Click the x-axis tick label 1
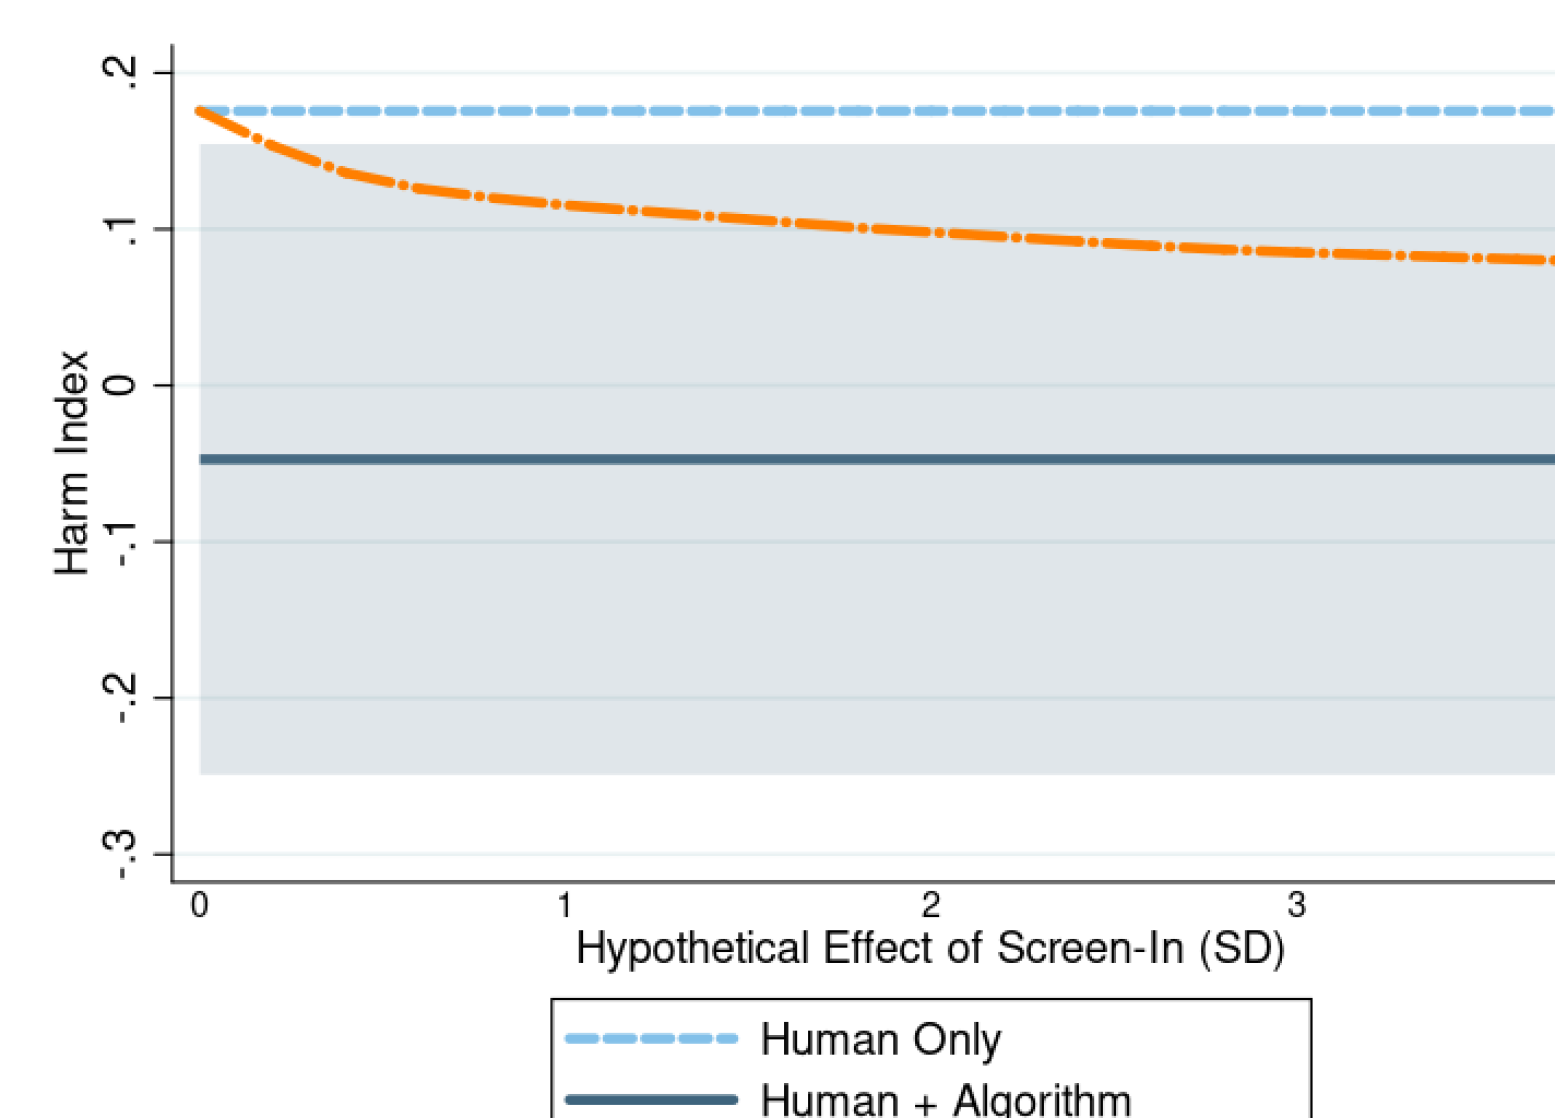The image size is (1555, 1118). click(x=565, y=906)
